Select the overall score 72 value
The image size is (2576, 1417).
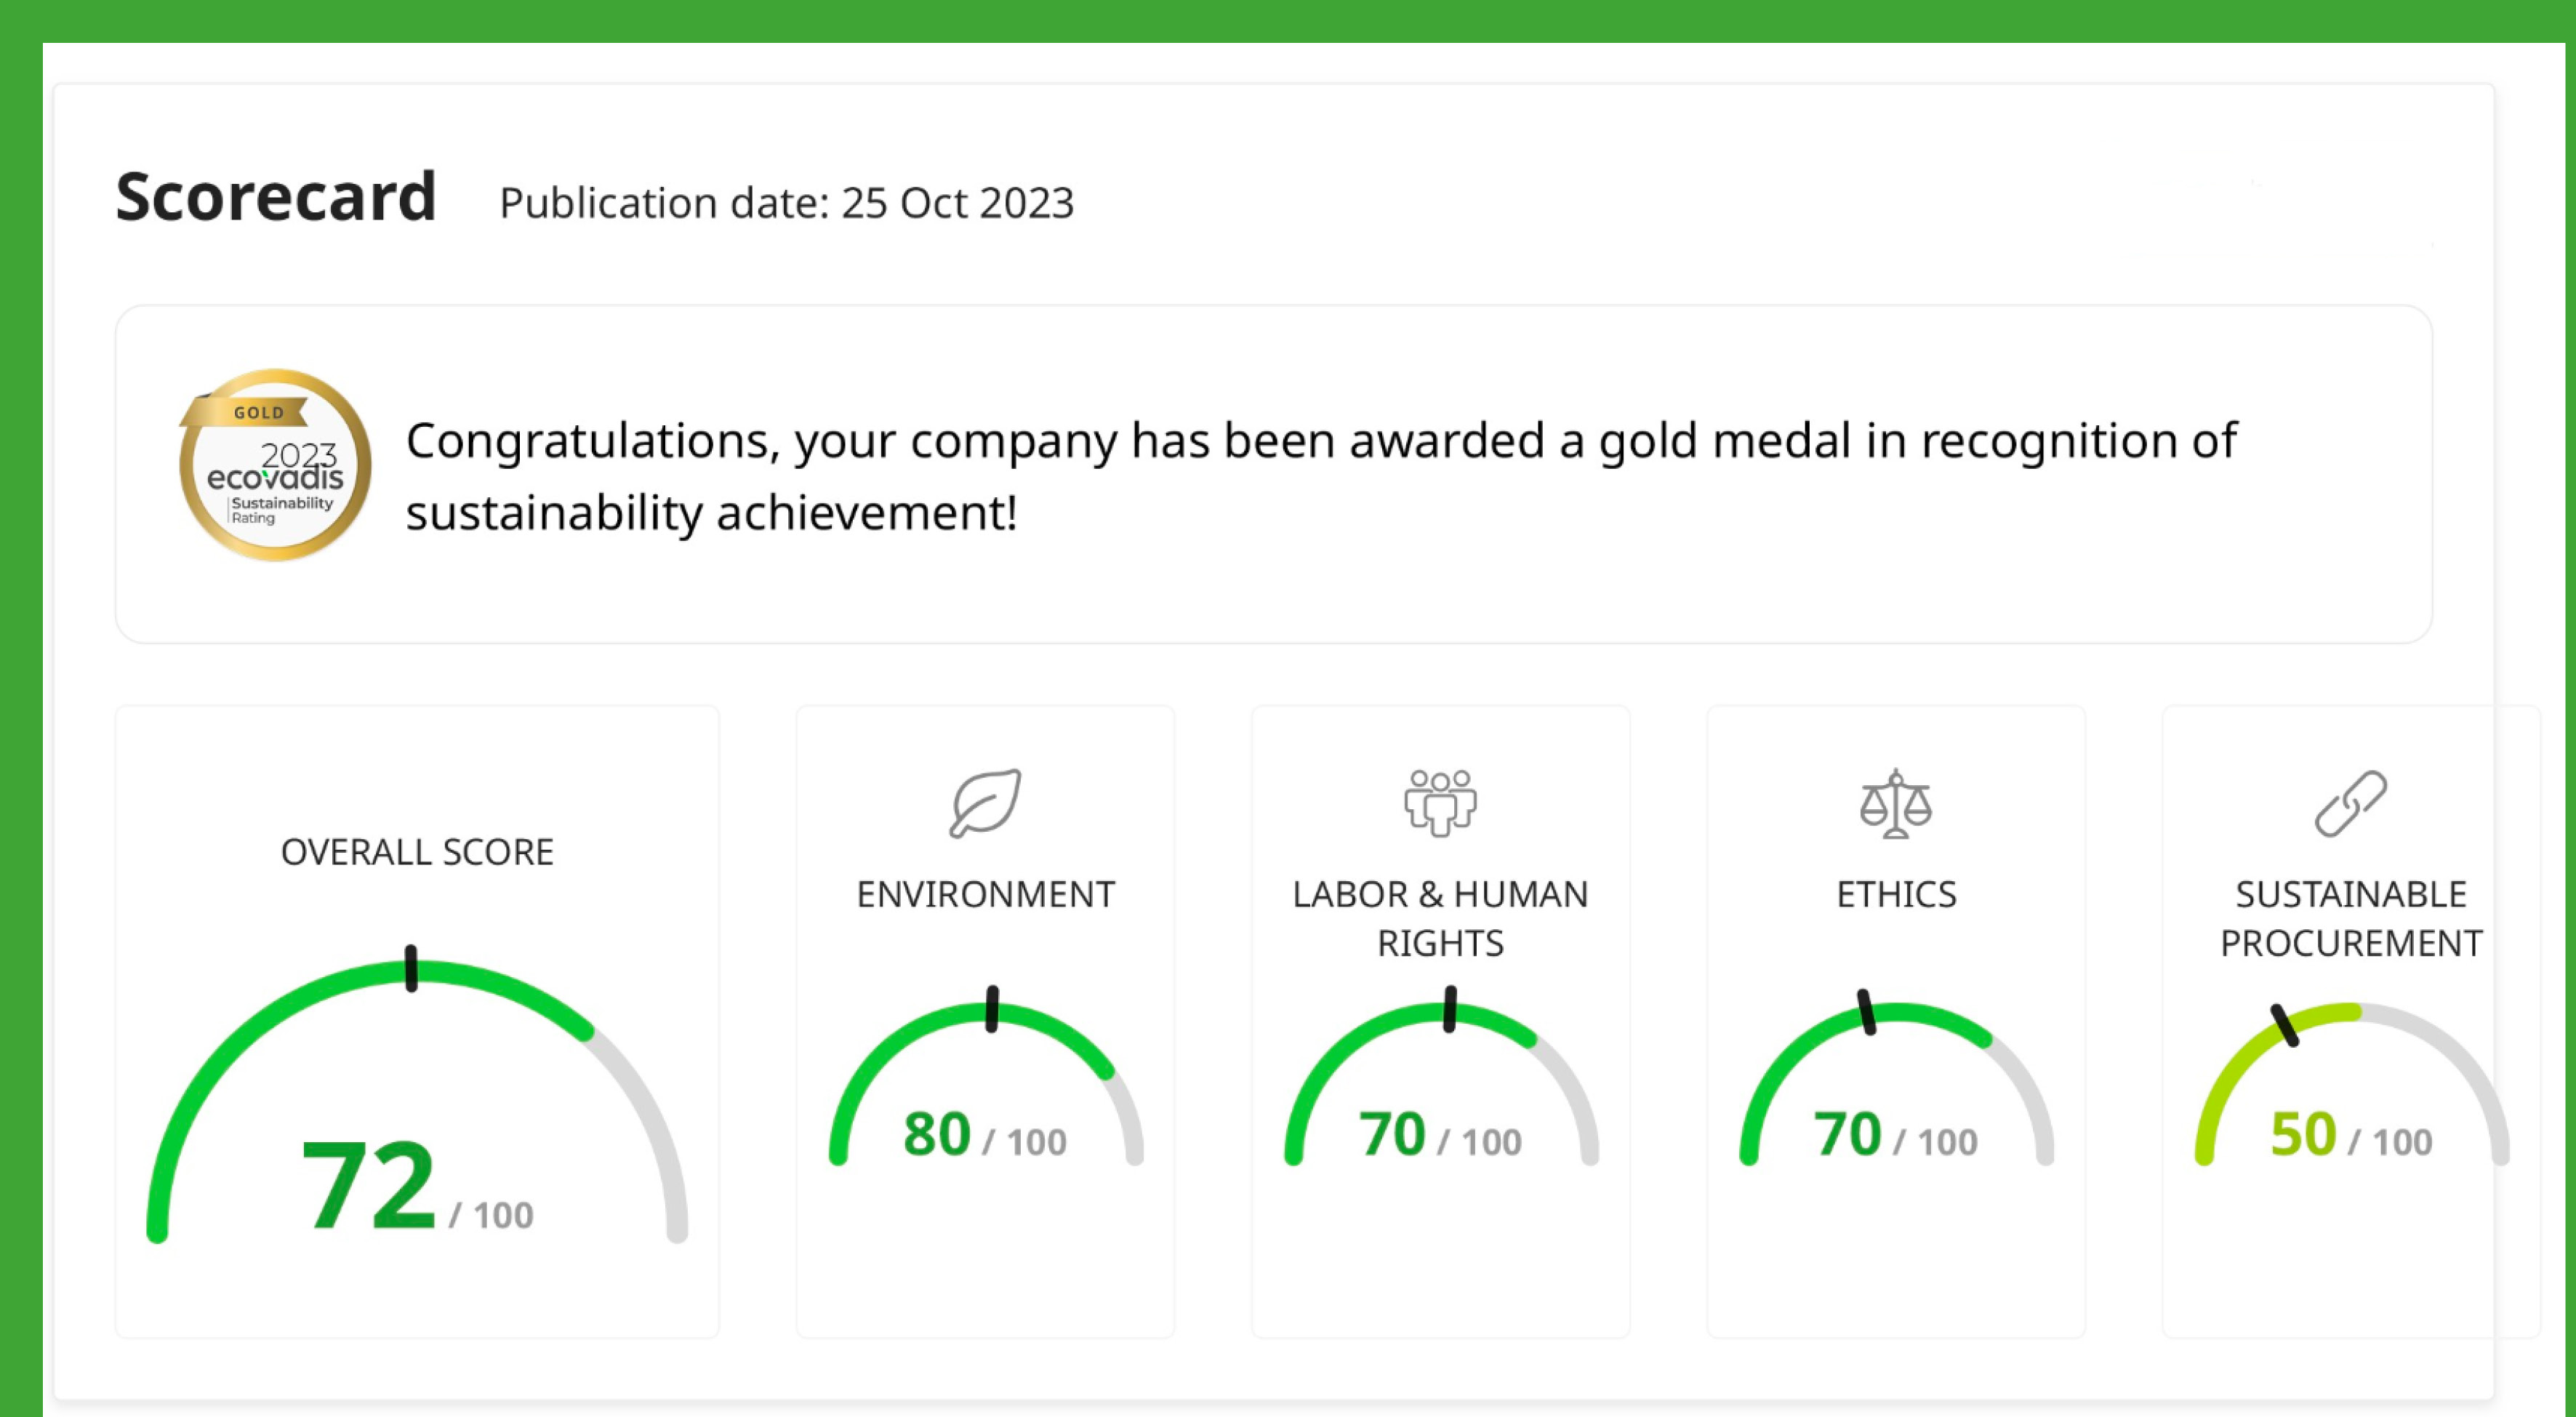(x=368, y=1186)
